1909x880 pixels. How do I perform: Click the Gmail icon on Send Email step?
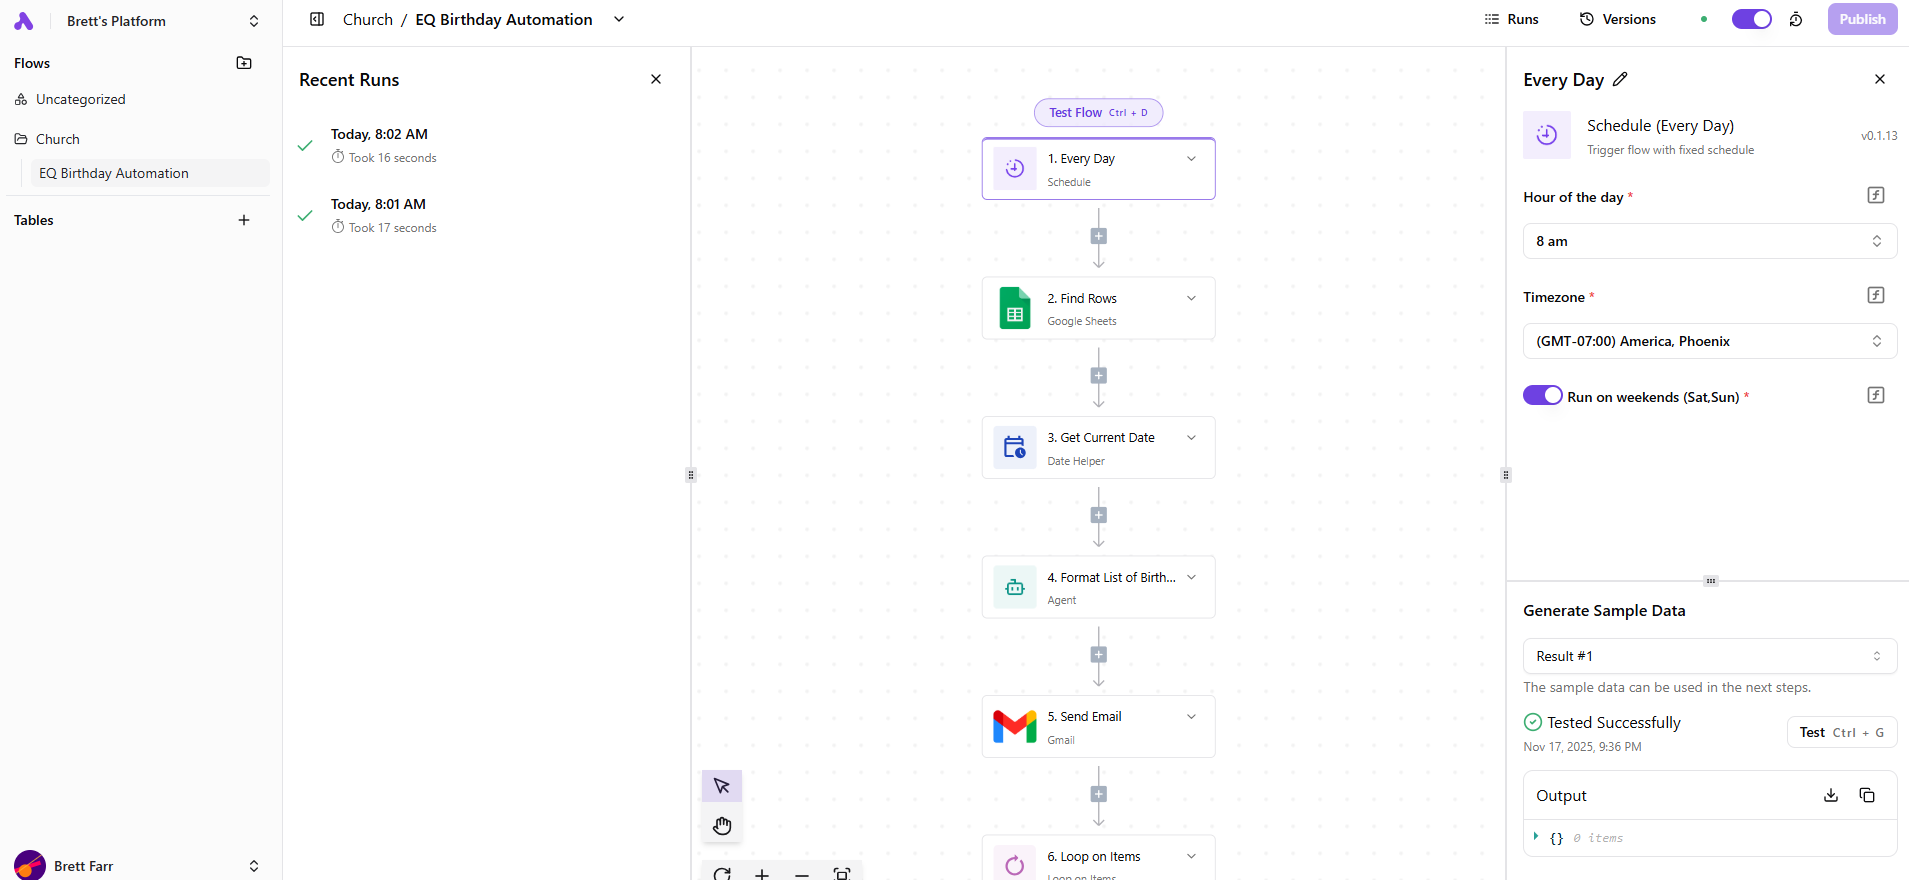(x=1014, y=727)
